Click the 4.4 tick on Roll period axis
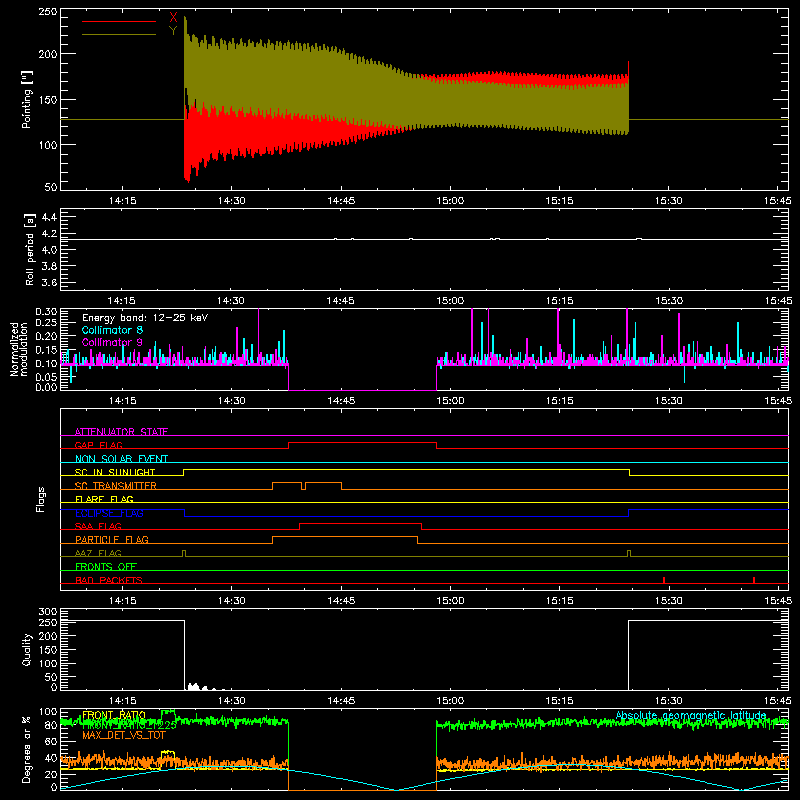Viewport: 800px width, 800px height. coord(49,217)
